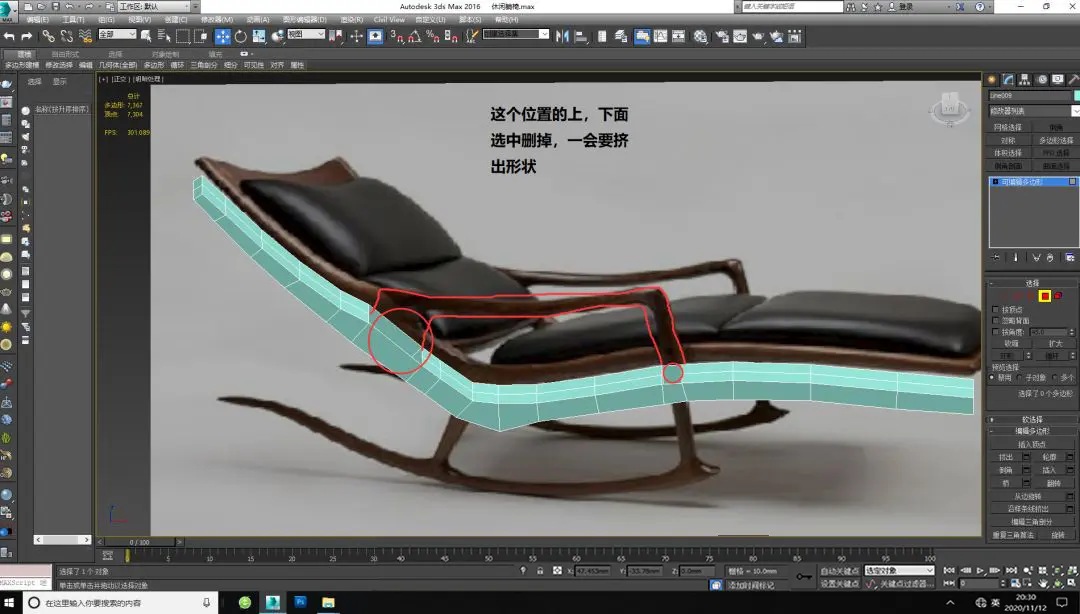Select Element sub-object level icon
The height and width of the screenshot is (614, 1080).
point(1058,296)
